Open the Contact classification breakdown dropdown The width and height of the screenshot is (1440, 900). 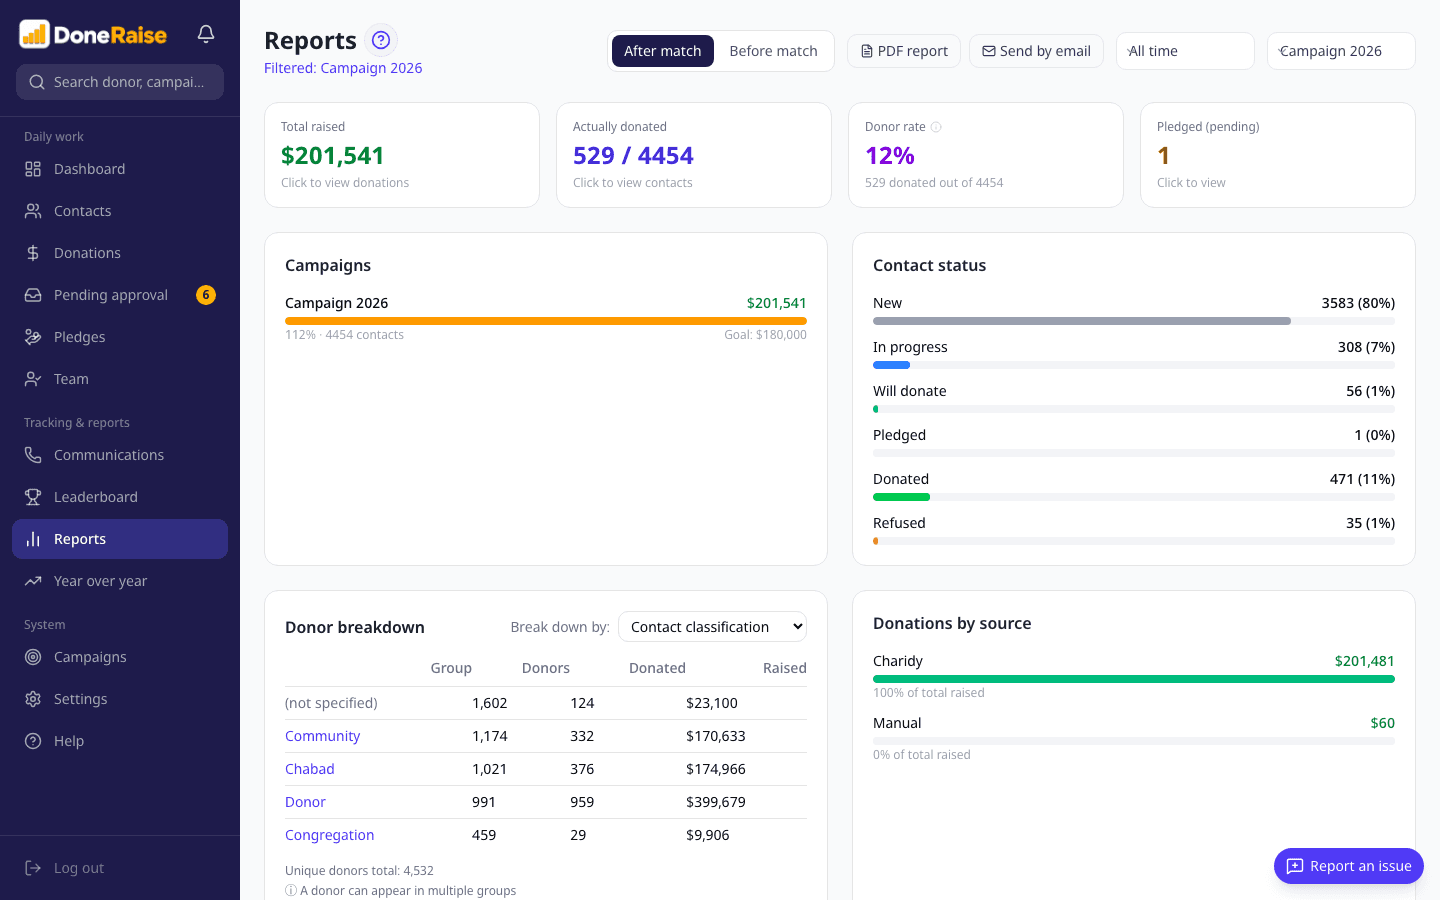[x=712, y=627]
